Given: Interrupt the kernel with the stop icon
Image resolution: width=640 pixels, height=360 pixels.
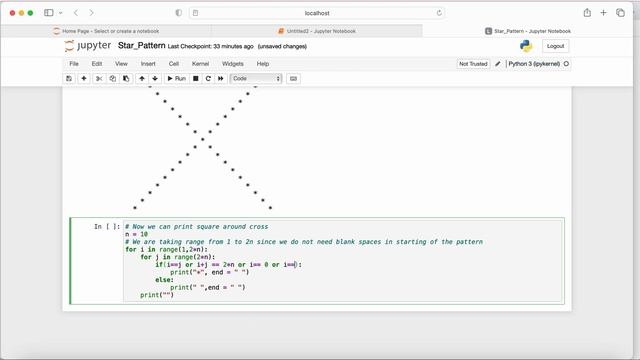Looking at the screenshot, I should 196,78.
